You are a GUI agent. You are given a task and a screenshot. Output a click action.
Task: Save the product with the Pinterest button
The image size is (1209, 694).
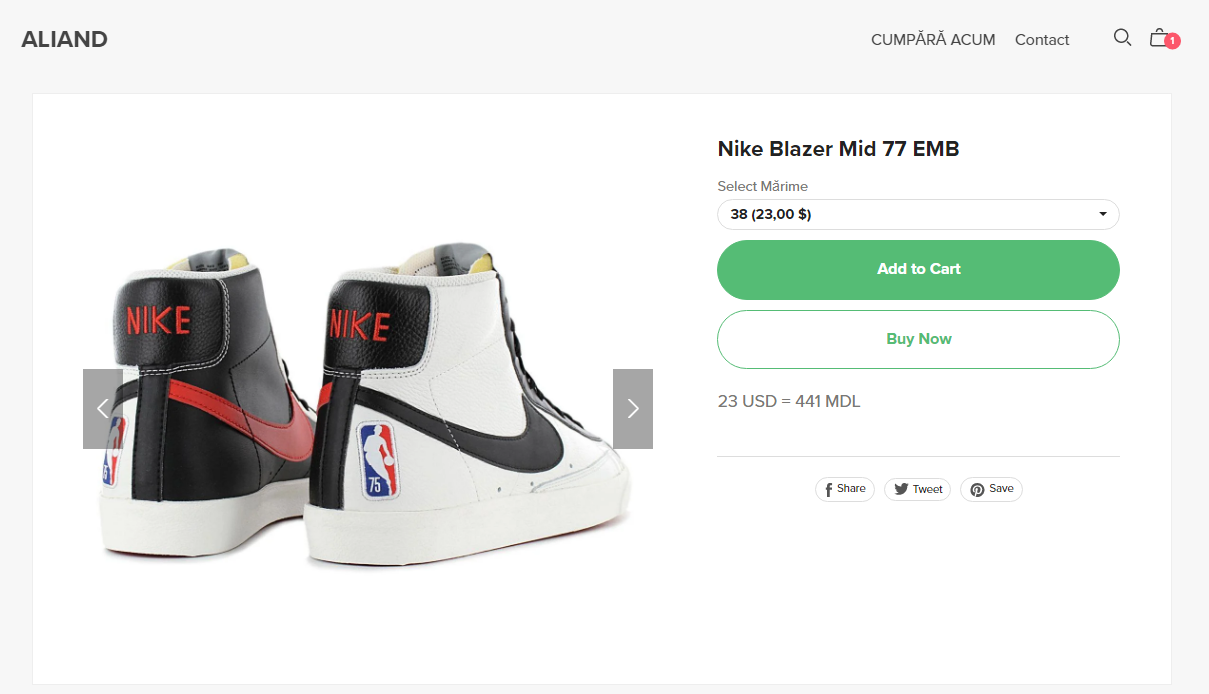(x=991, y=489)
